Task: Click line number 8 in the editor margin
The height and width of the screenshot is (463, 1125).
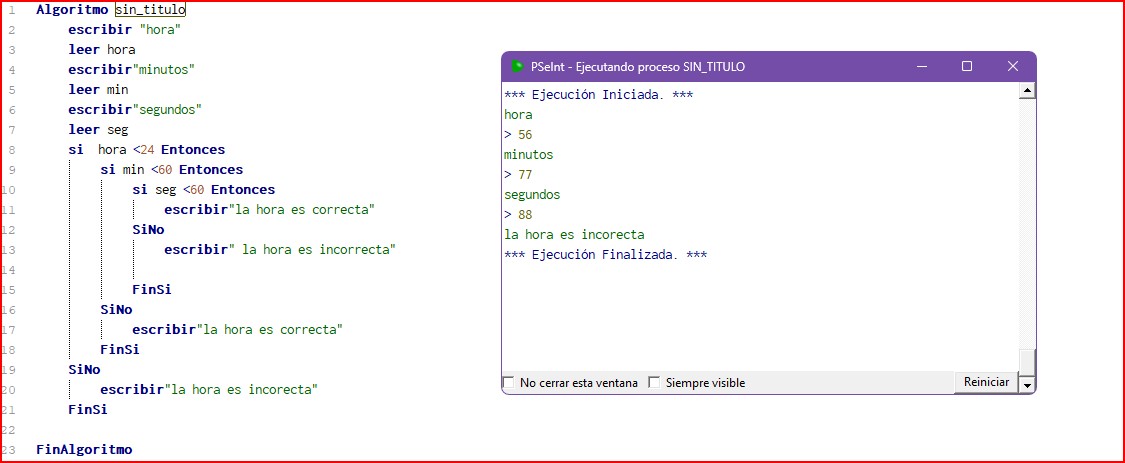Action: [10, 150]
